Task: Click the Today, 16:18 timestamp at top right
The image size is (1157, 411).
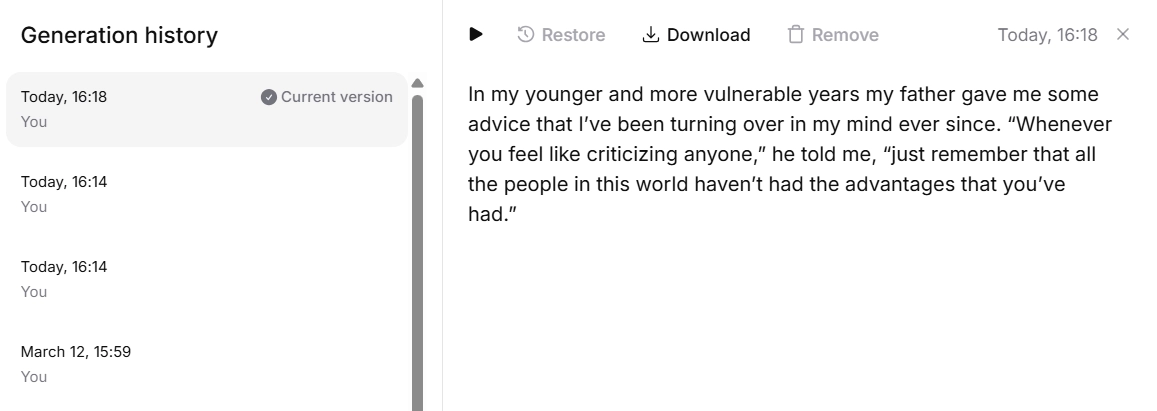Action: tap(1047, 35)
